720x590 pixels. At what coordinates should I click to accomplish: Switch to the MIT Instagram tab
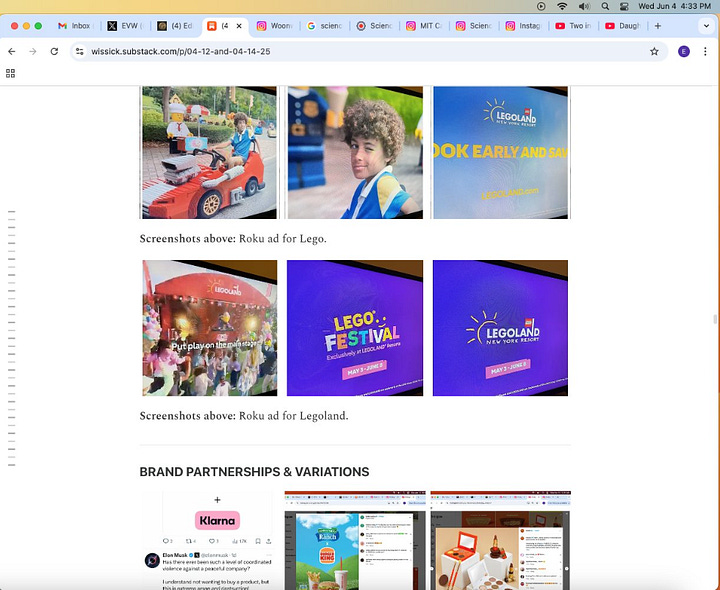click(423, 26)
